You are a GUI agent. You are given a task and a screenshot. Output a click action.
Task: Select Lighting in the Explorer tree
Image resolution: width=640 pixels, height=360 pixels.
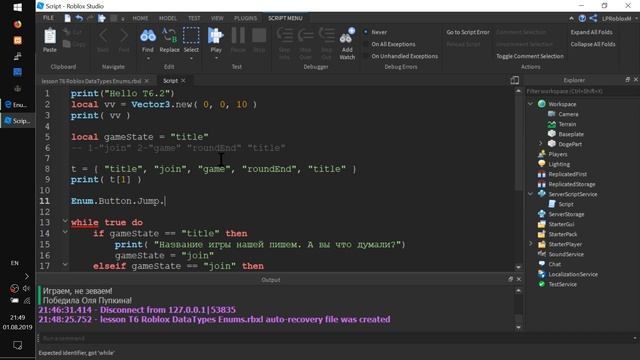[559, 164]
